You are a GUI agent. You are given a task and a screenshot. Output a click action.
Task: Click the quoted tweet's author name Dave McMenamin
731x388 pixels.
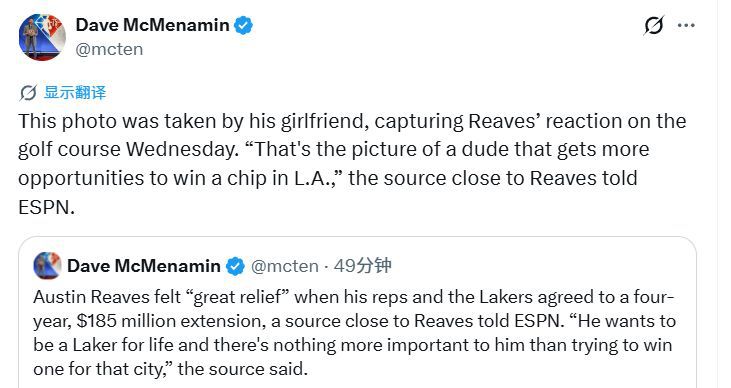(x=144, y=266)
